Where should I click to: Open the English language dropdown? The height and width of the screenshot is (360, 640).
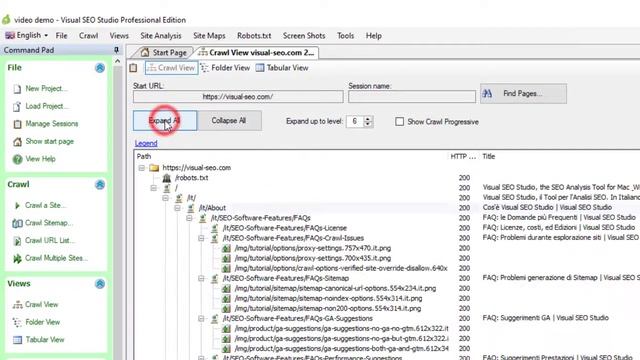click(27, 36)
